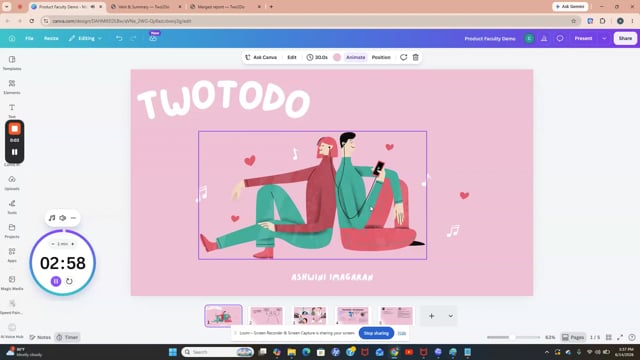Viewport: 640px width, 360px height.
Task: Expand the Editing mode dropdown
Action: tap(85, 38)
